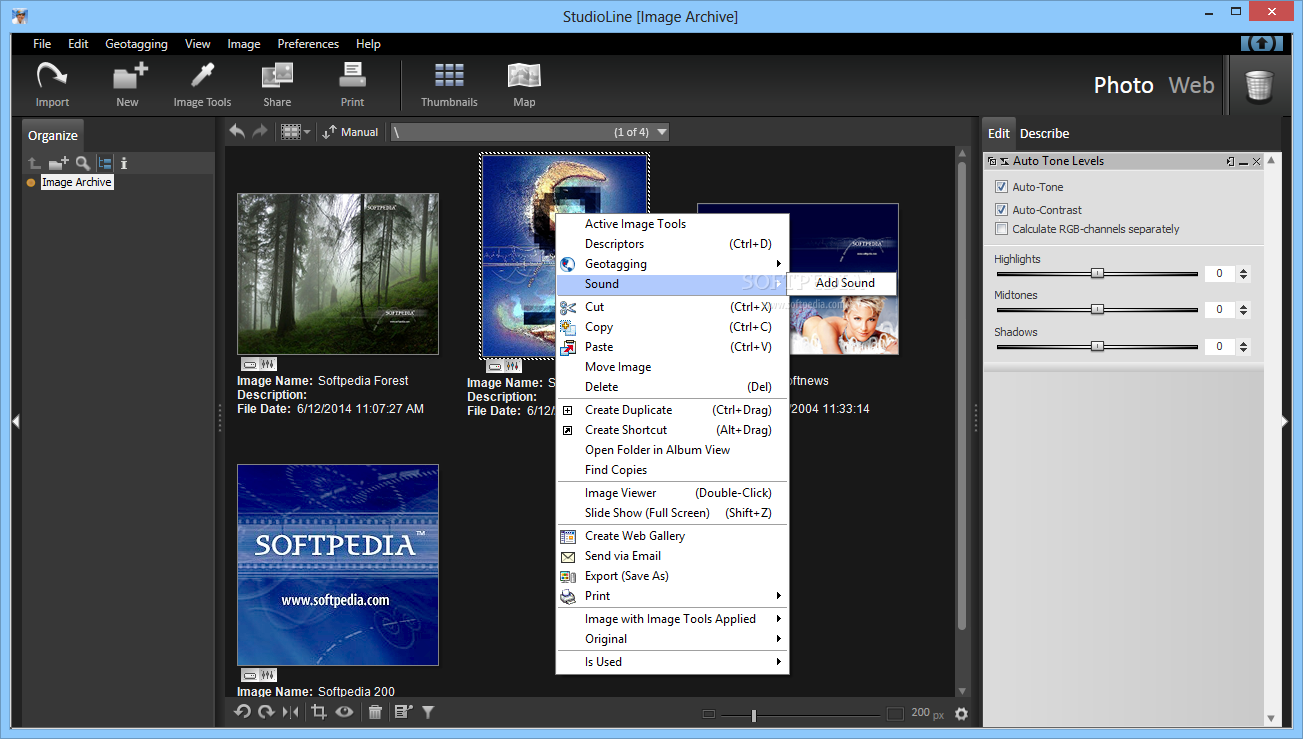This screenshot has width=1303, height=739.
Task: Minimize the Auto Tone Levels panel
Action: (1243, 161)
